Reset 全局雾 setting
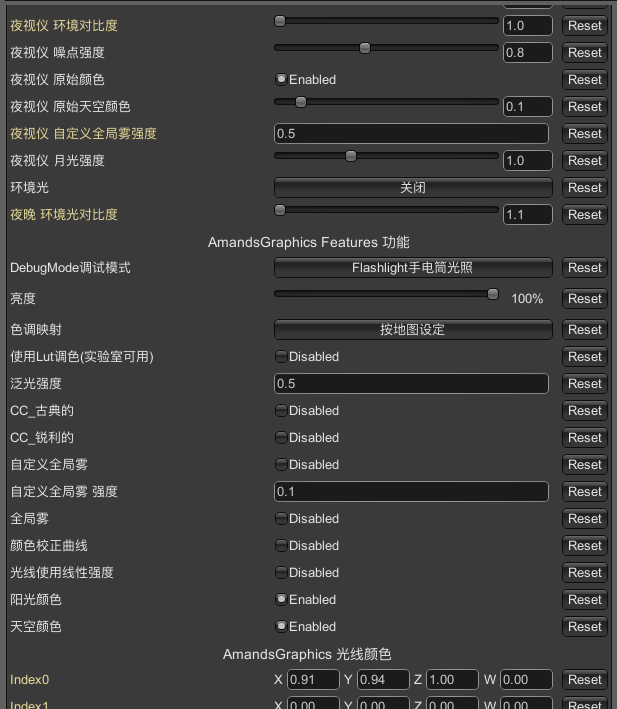Viewport: 617px width, 709px height. pos(585,519)
